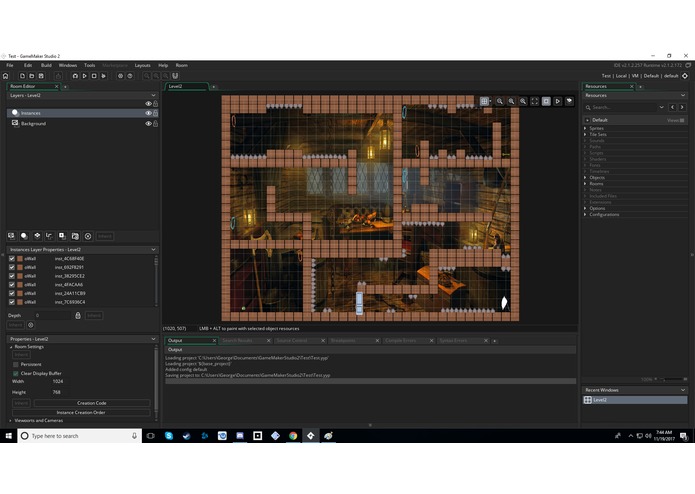Start the debugger with bug icon

[75, 76]
